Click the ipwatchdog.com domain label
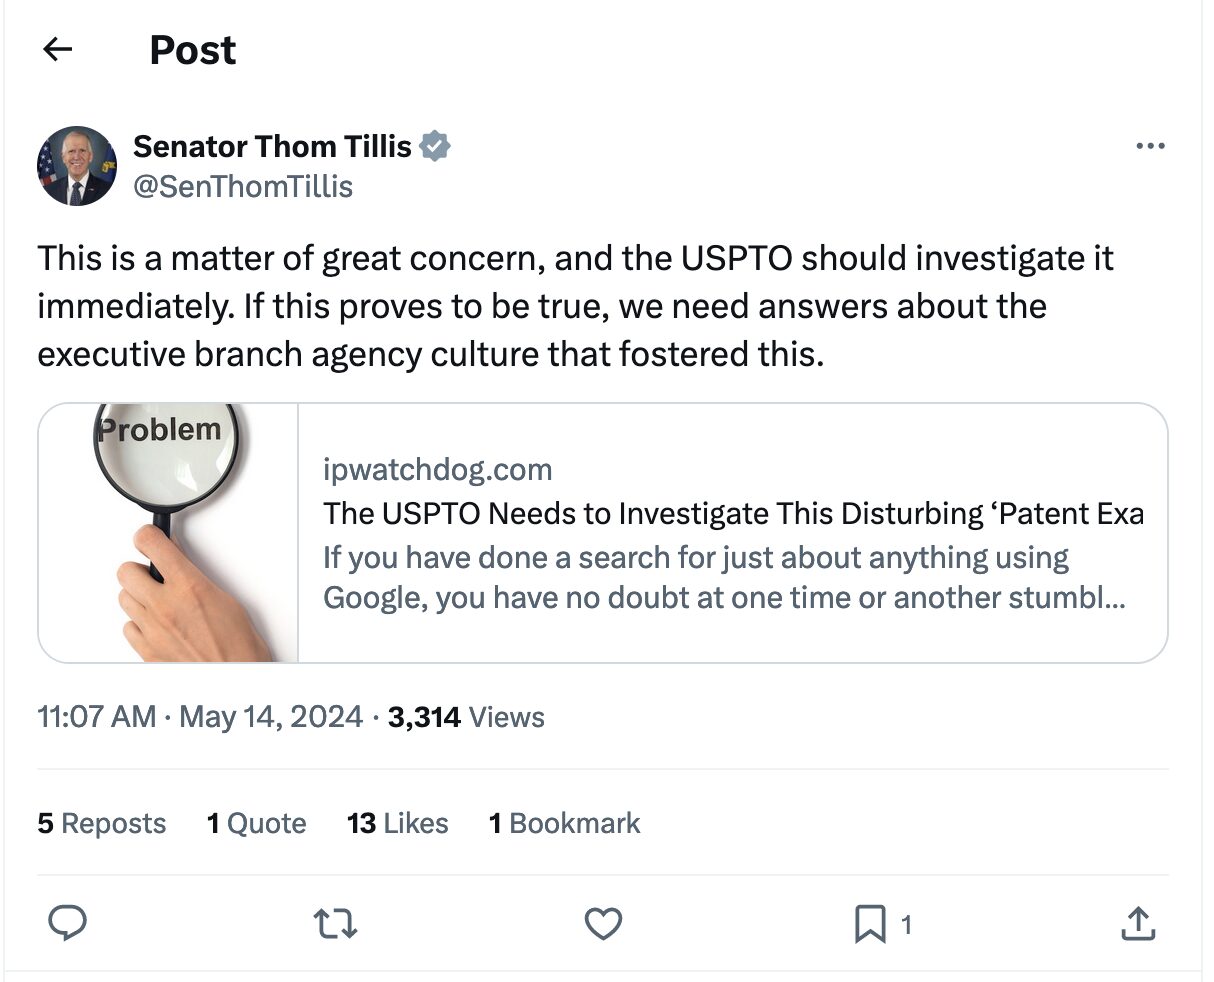The image size is (1214, 982). tap(437, 469)
